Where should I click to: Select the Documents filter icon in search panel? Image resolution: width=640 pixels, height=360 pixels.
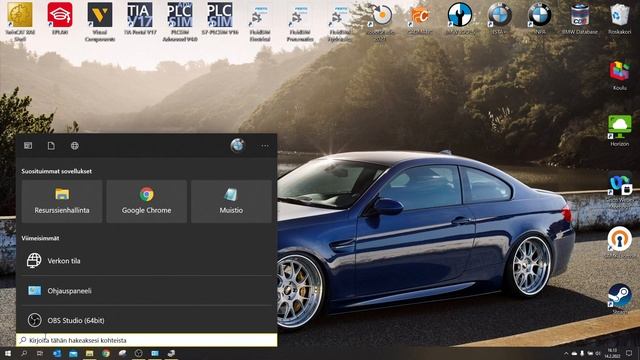(51, 146)
